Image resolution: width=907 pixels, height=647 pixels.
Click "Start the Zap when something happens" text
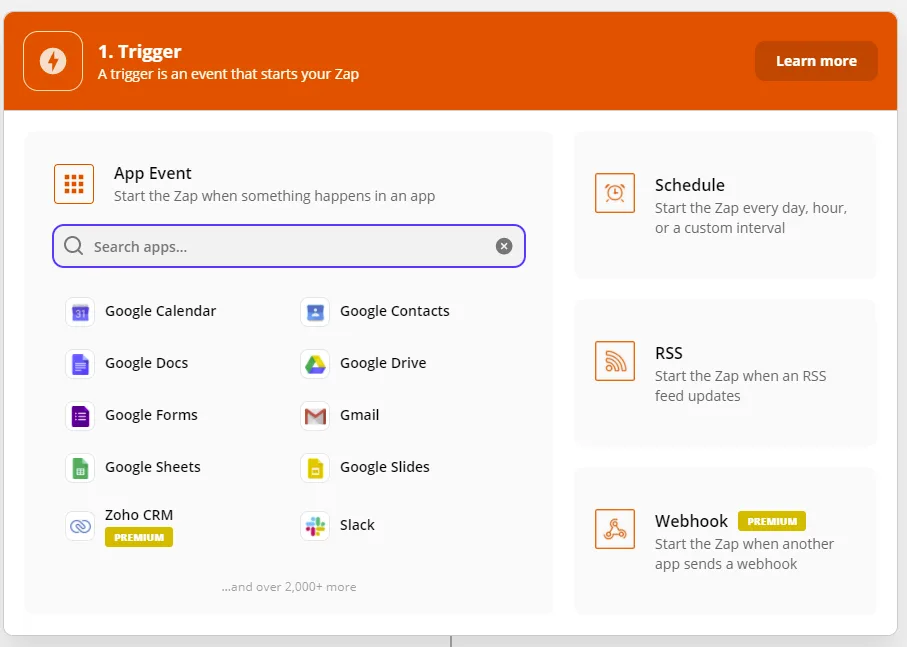click(x=274, y=196)
